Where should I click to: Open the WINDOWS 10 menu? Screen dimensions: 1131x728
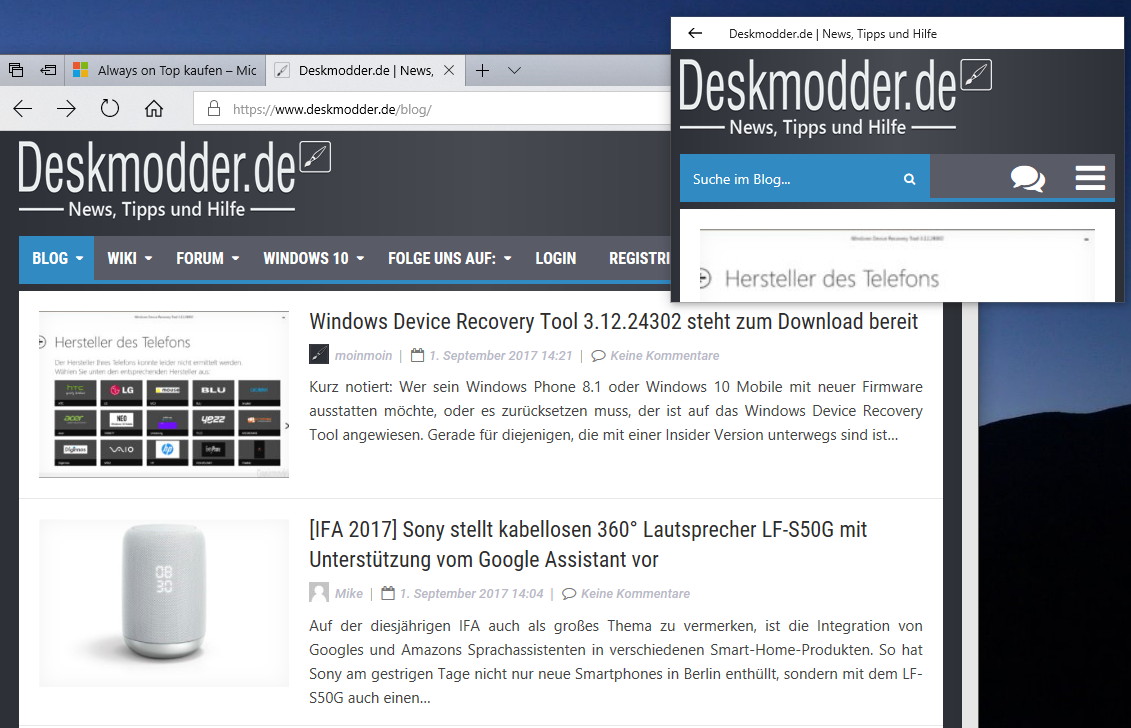point(314,258)
